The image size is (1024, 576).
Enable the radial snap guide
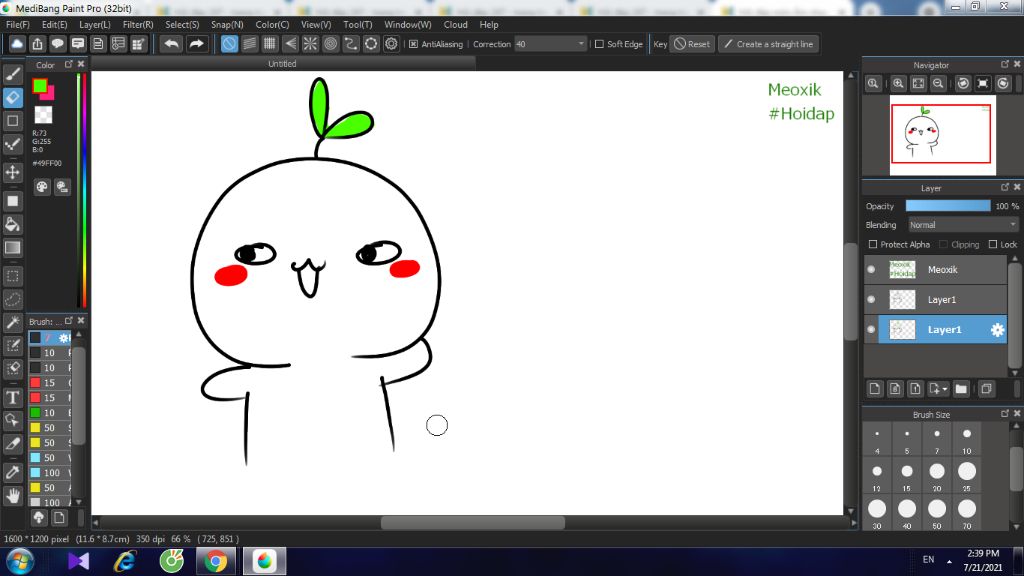click(x=310, y=44)
